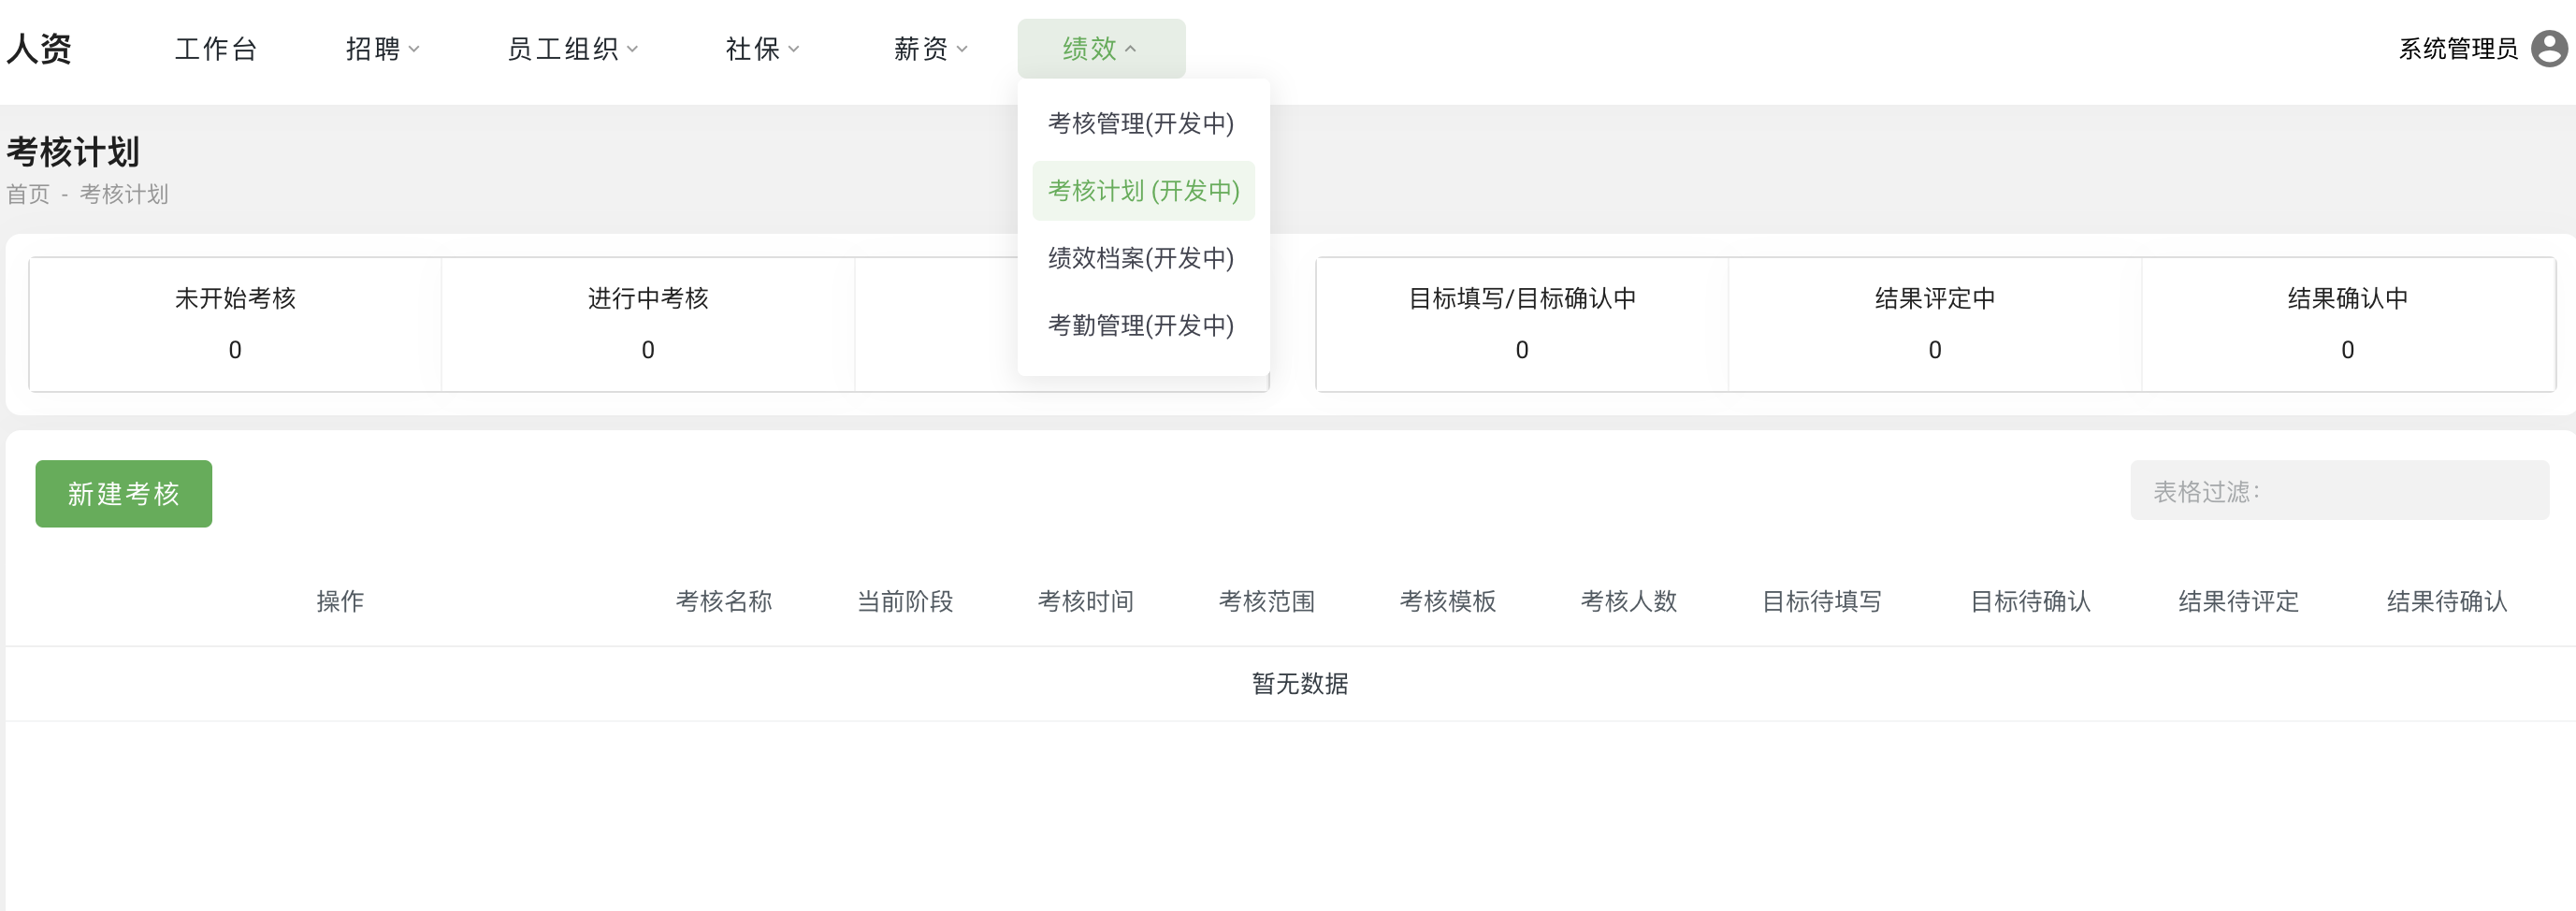
Task: Expand the 薪资 salary dropdown
Action: tap(930, 48)
